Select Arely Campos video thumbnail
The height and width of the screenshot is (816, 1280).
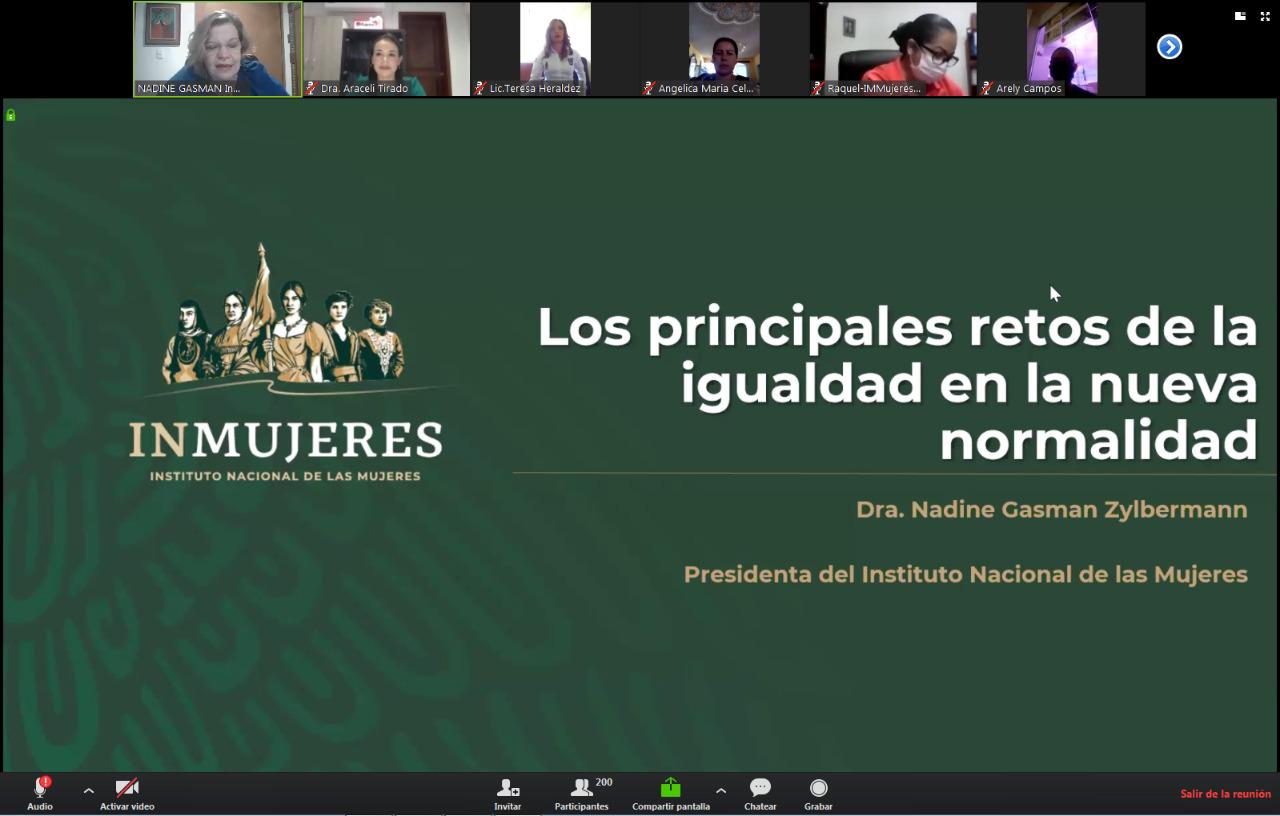pyautogui.click(x=1062, y=49)
